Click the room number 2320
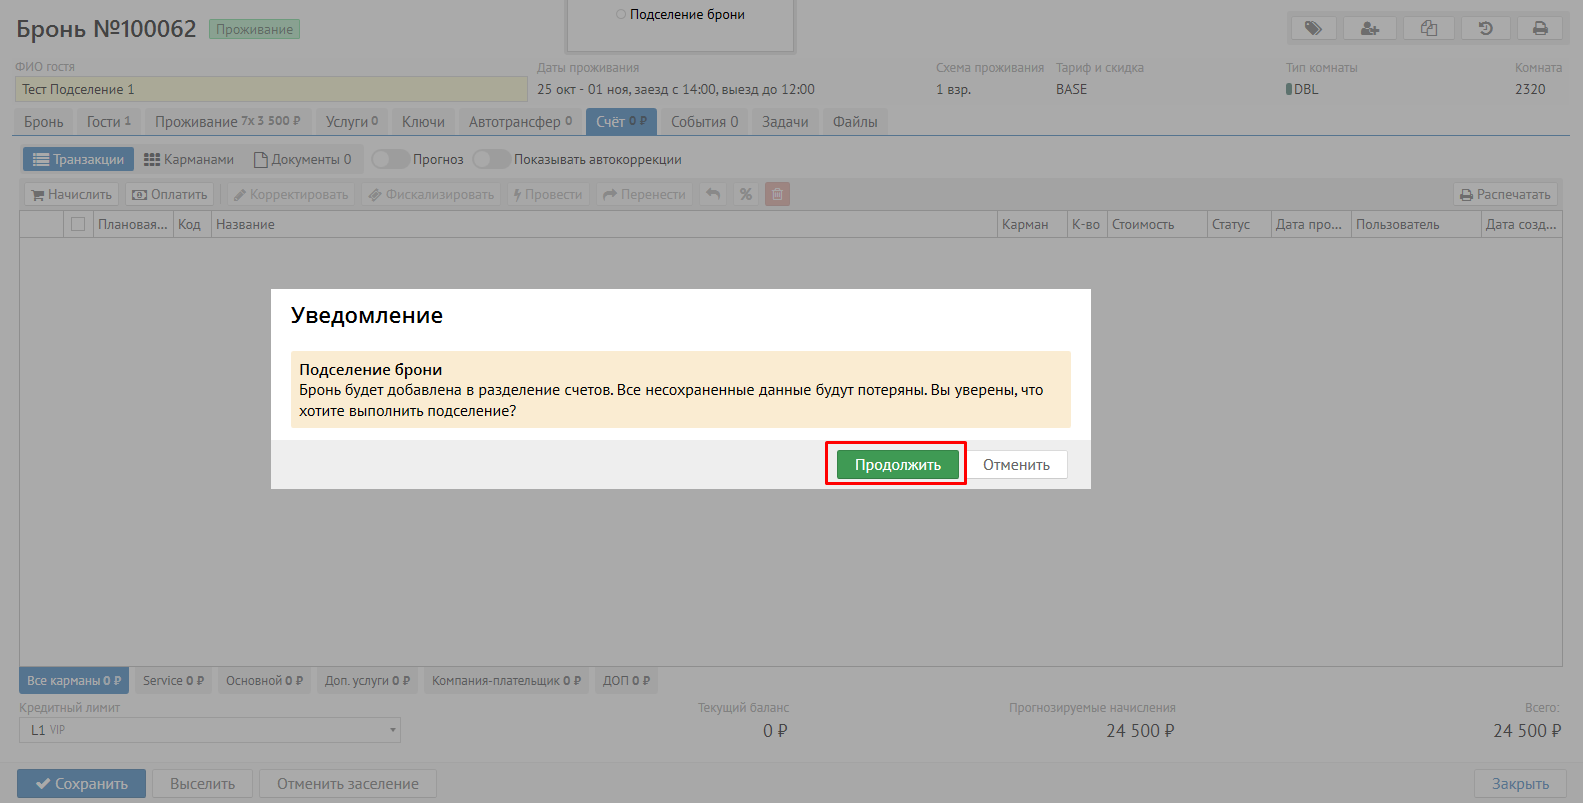 (x=1530, y=89)
